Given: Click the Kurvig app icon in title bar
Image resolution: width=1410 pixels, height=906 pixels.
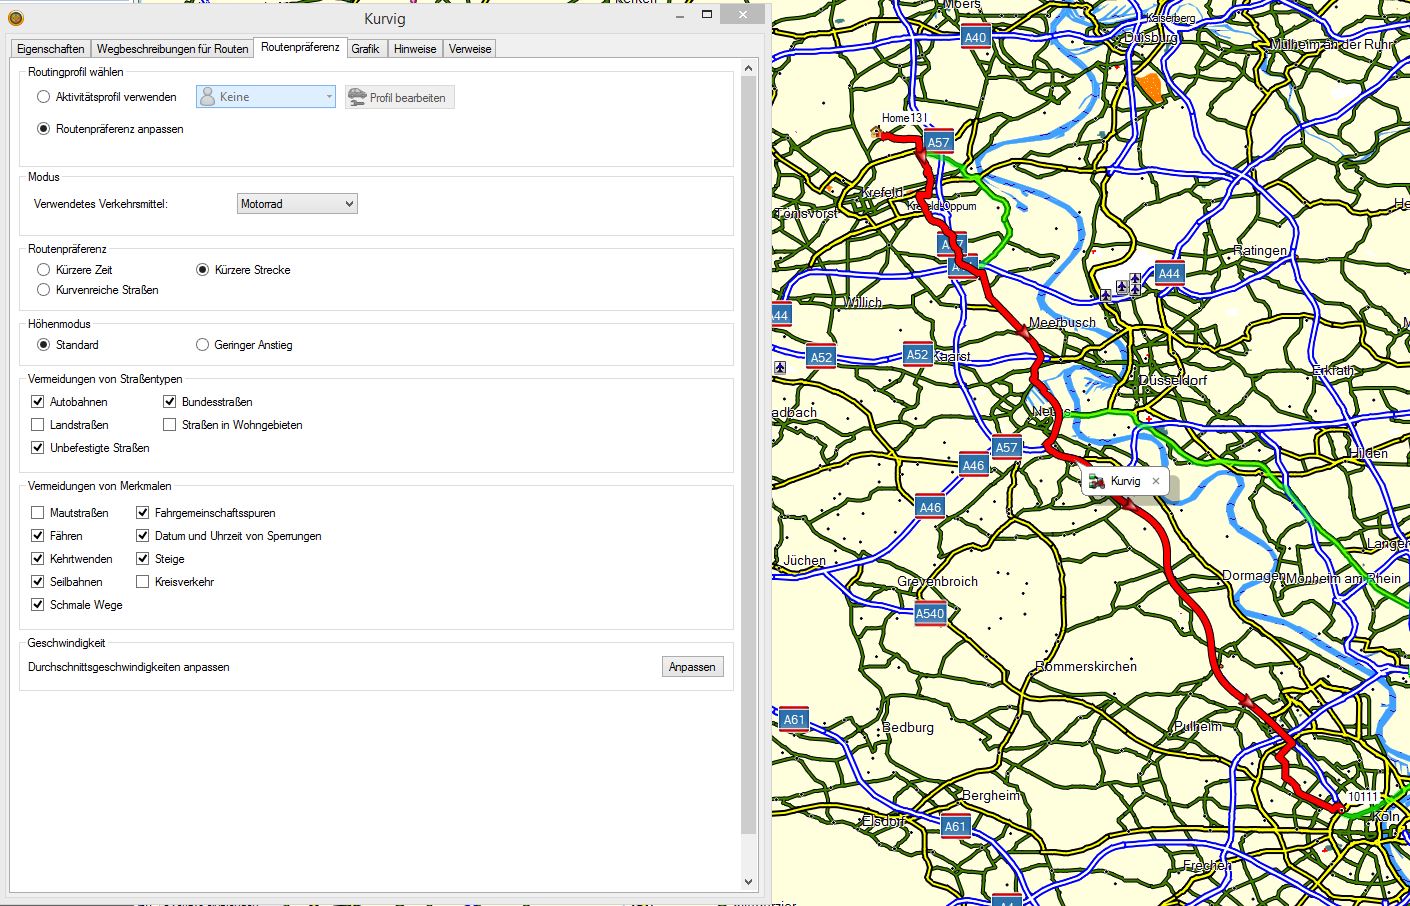Looking at the screenshot, I should [16, 18].
